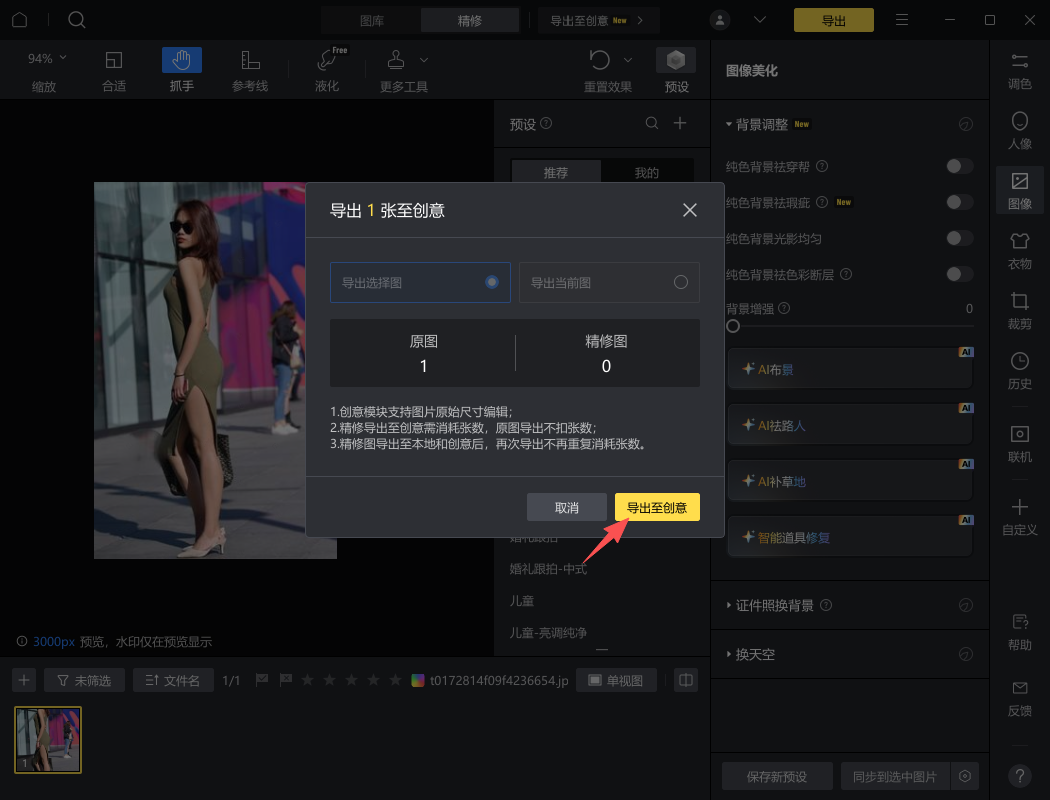Click the yellow 导出至创意 button
The width and height of the screenshot is (1050, 800).
point(657,508)
